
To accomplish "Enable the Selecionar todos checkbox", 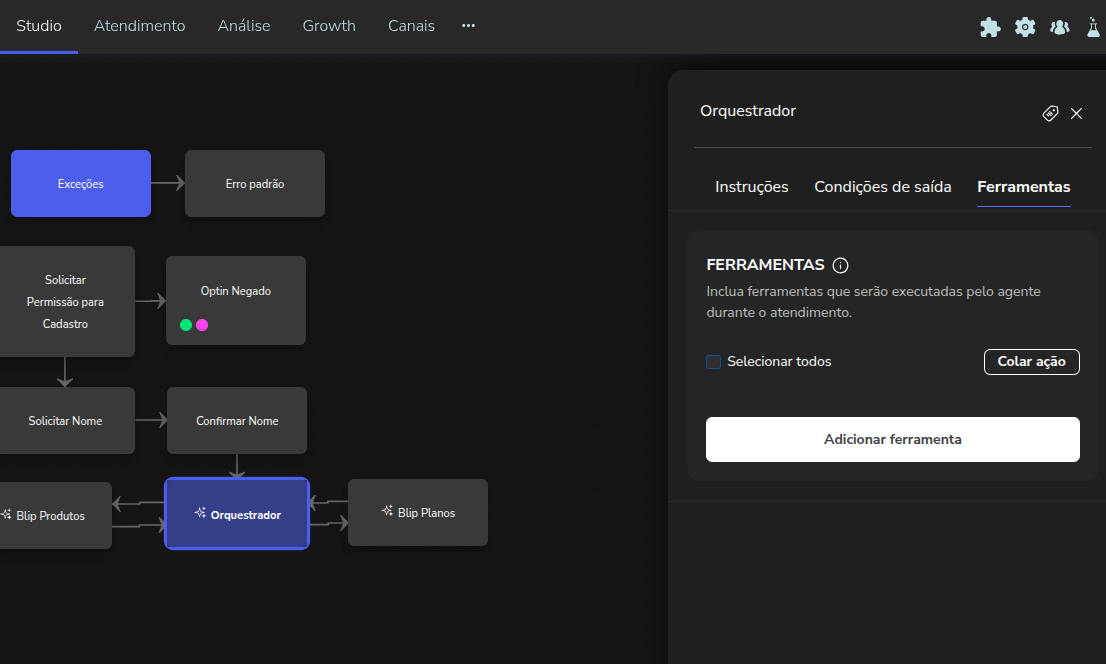I will click(714, 362).
